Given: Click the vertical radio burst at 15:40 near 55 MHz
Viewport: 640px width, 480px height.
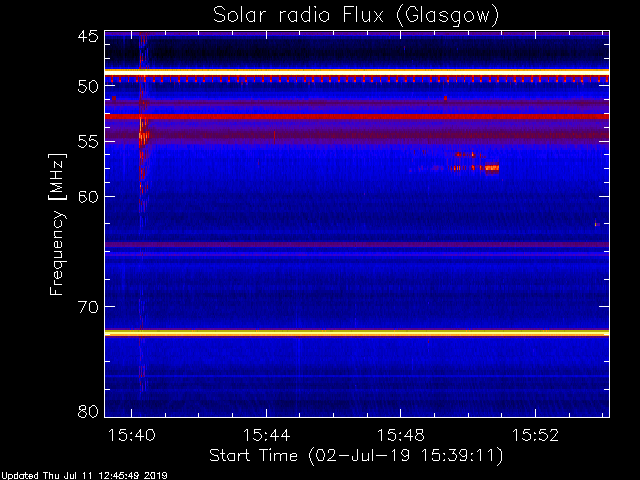Looking at the screenshot, I should click(x=143, y=137).
